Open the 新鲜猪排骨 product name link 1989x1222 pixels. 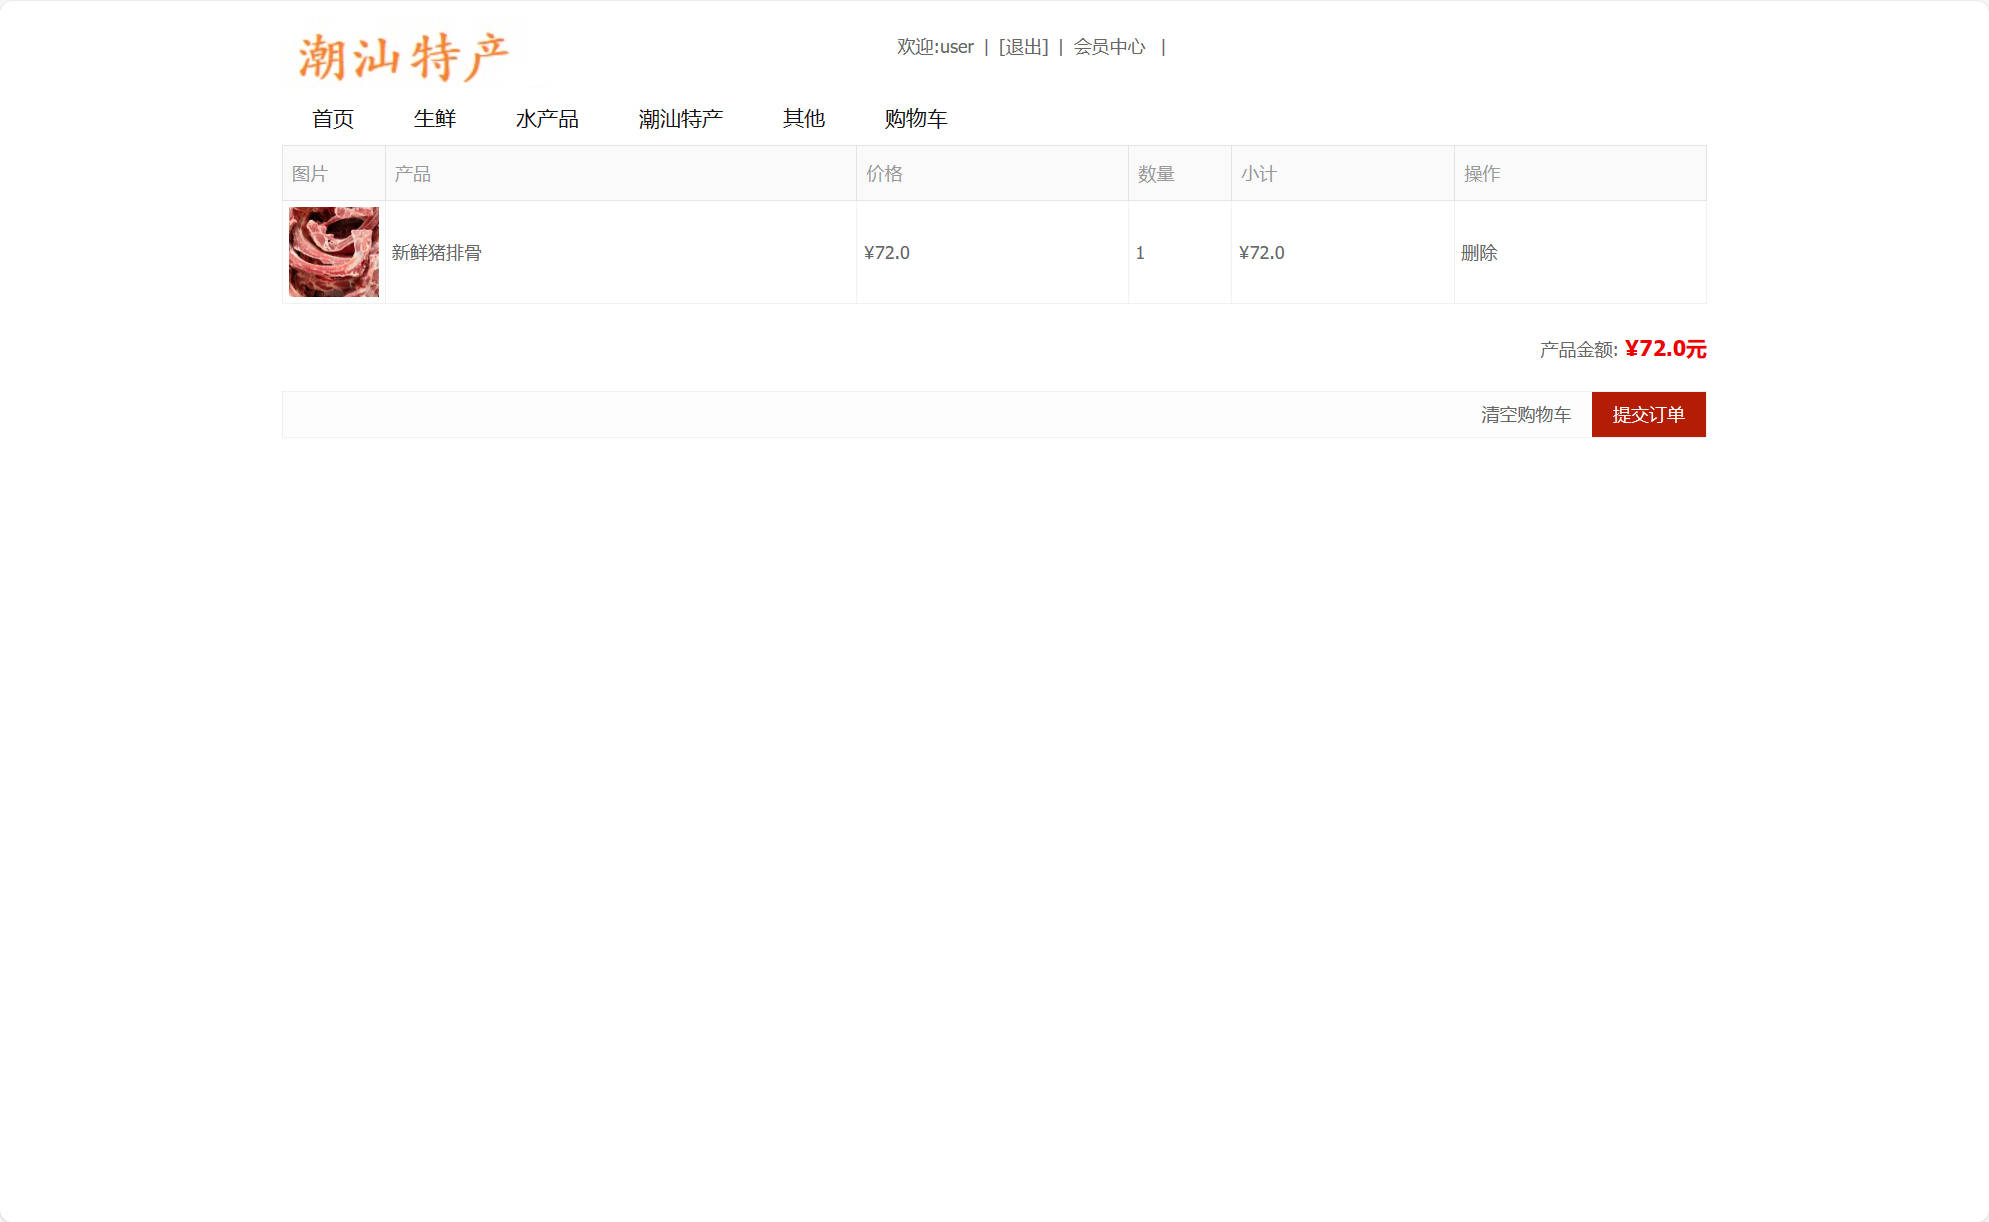pyautogui.click(x=436, y=253)
